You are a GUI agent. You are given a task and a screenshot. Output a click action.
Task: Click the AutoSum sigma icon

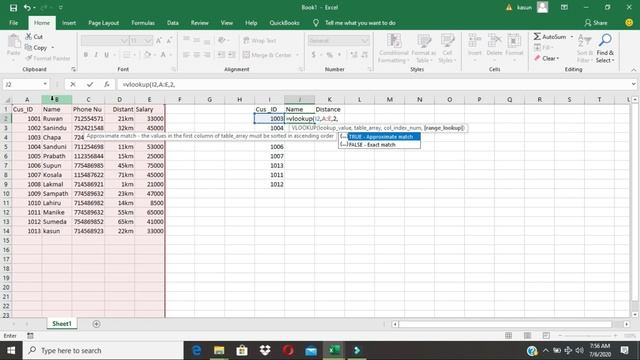pos(537,36)
